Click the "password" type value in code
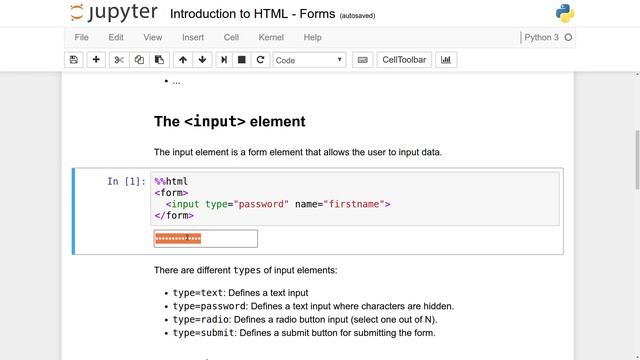Viewport: 640px width, 360px height. tap(261, 204)
